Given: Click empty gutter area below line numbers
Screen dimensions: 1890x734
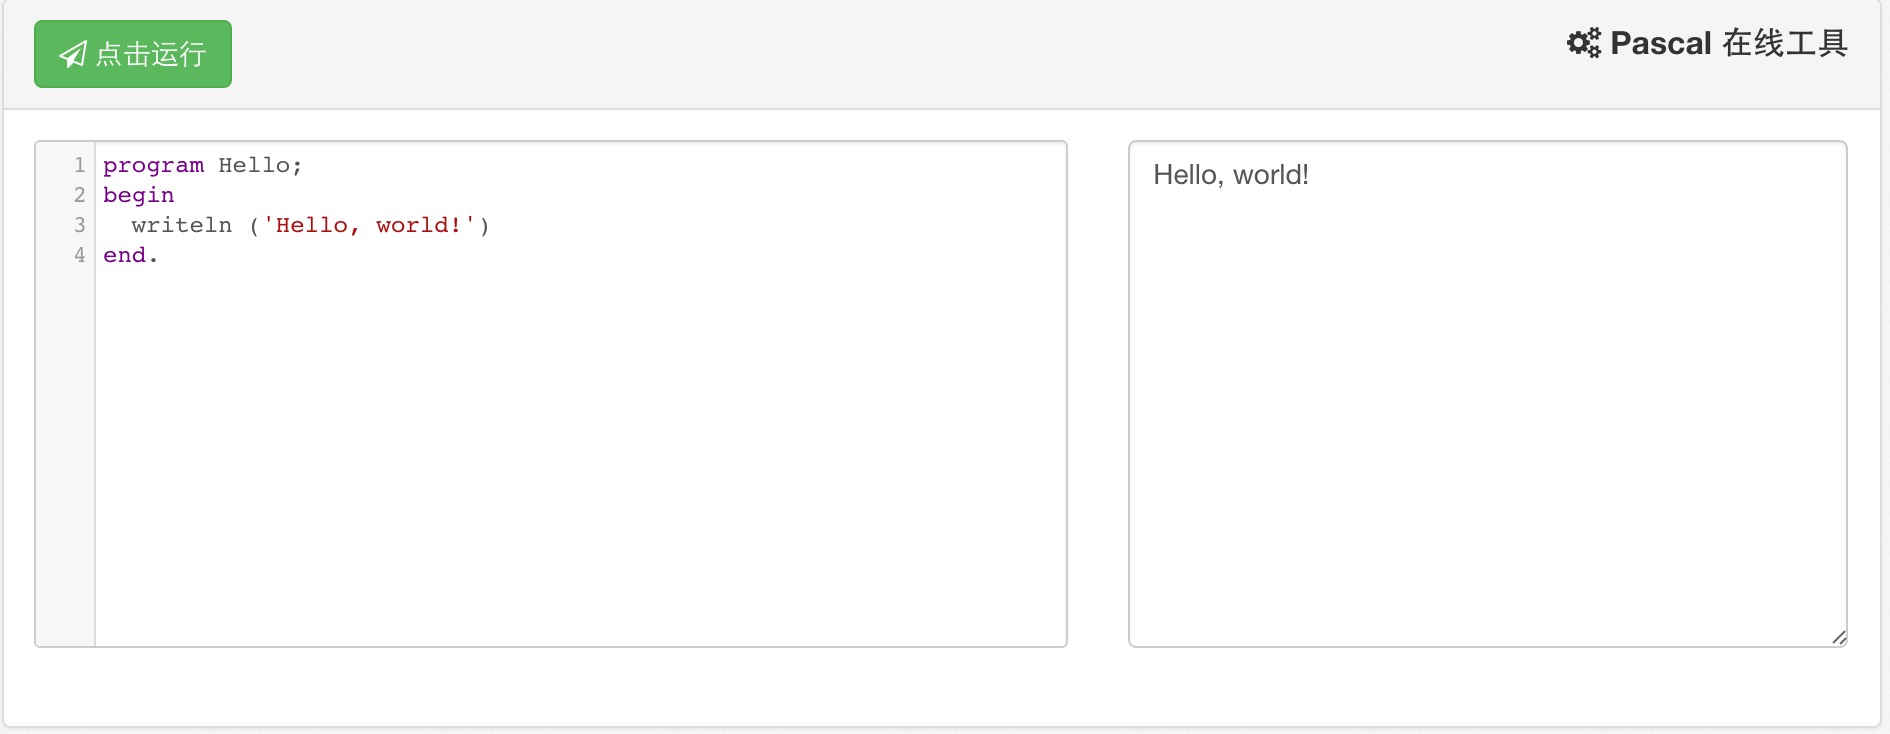Looking at the screenshot, I should [x=65, y=450].
